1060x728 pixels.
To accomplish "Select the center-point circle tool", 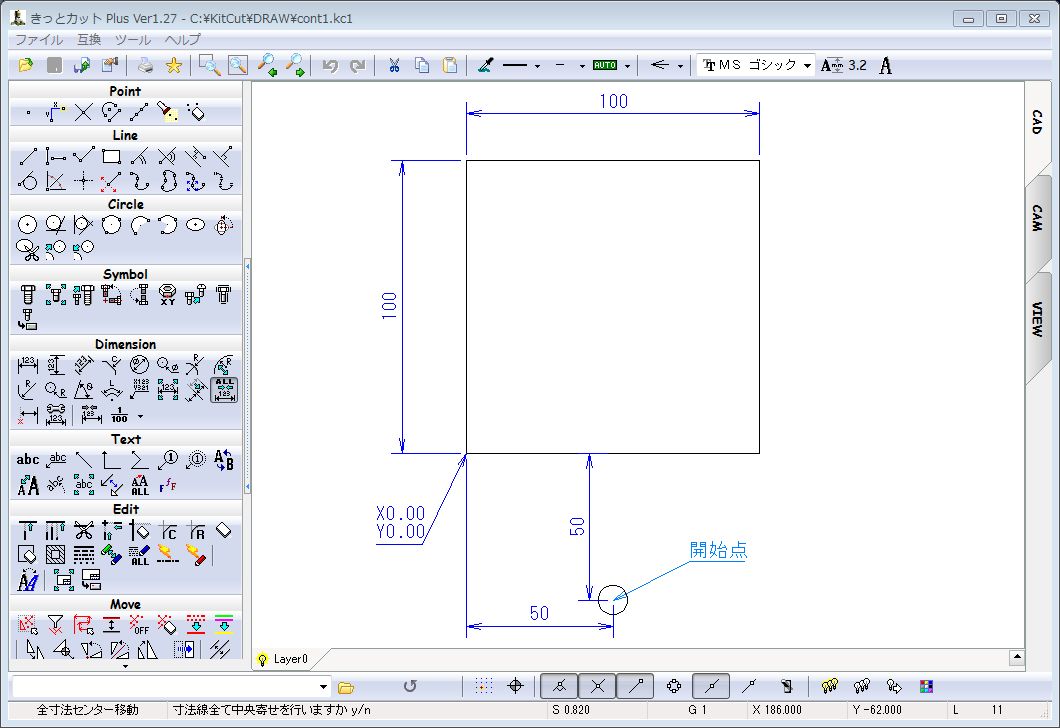I will click(x=27, y=224).
